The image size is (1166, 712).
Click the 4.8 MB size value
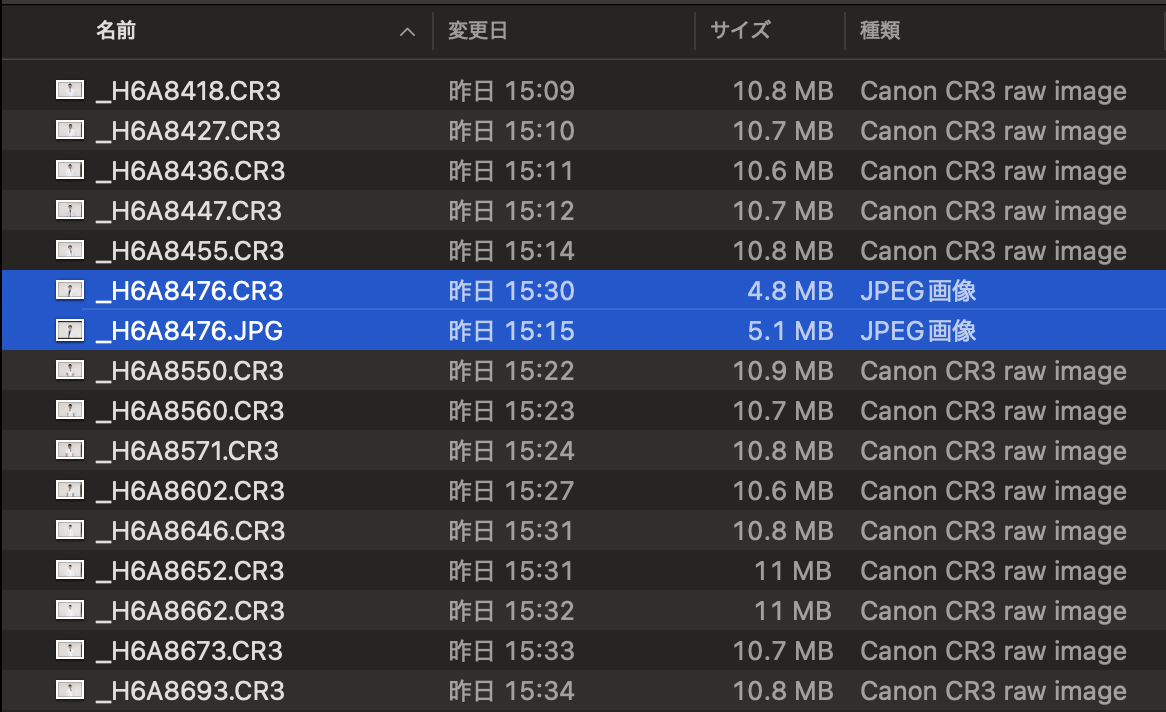tap(790, 291)
